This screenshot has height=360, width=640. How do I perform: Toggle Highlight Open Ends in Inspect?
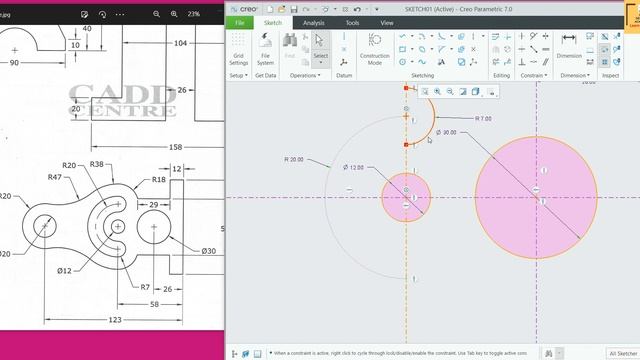coord(605,49)
